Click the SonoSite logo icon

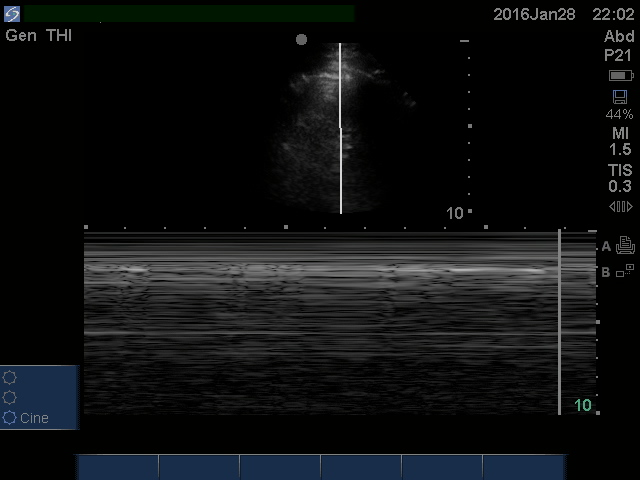12,14
